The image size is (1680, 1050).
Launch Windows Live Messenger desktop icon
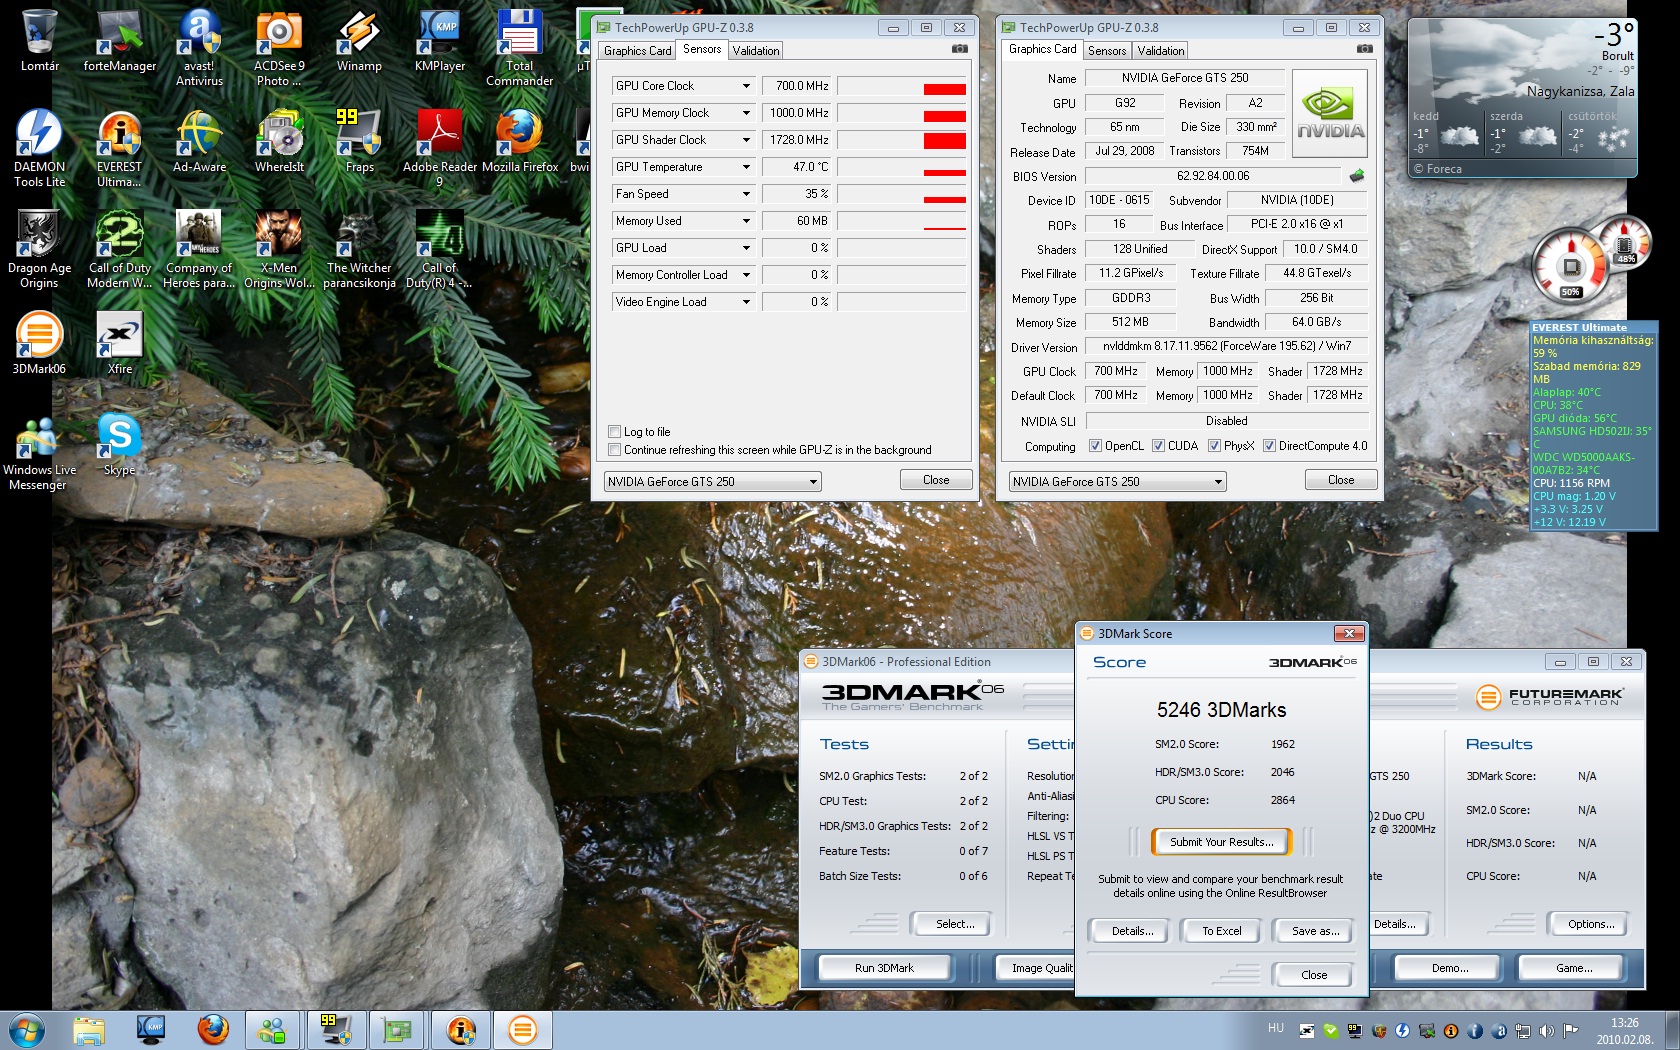[38, 451]
